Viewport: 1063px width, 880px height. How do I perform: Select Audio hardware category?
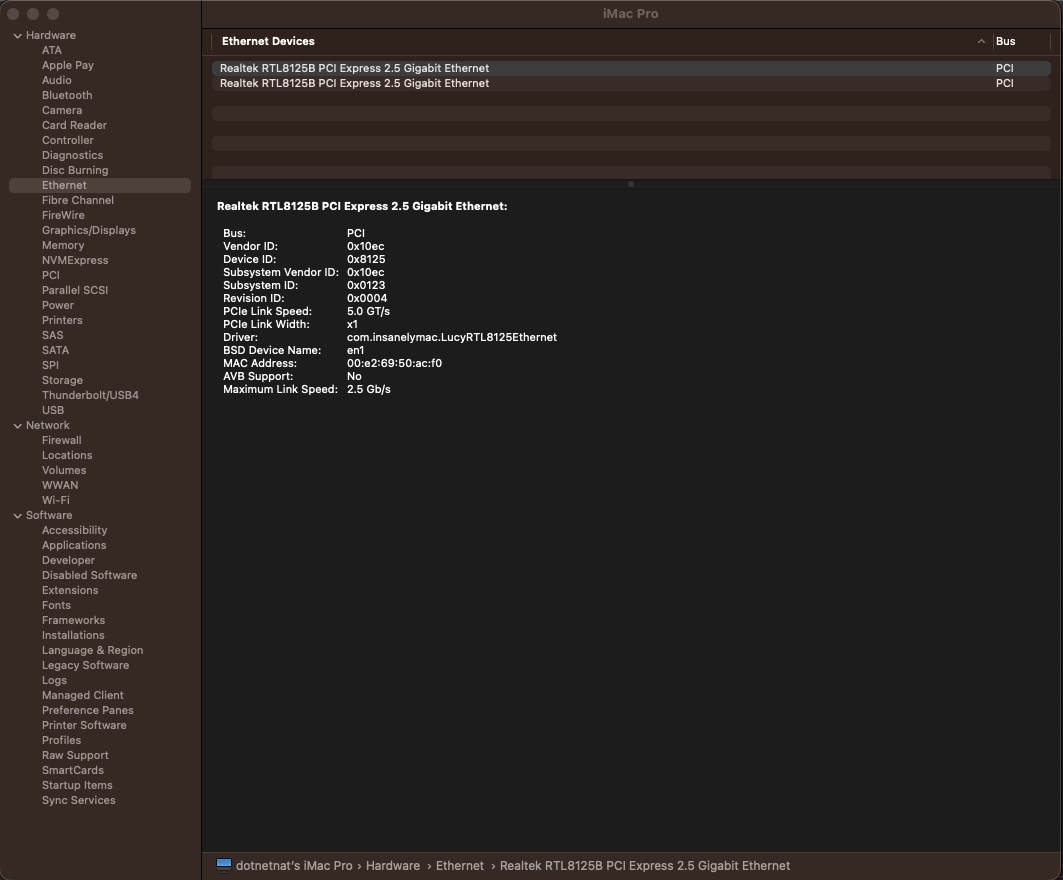pyautogui.click(x=56, y=80)
